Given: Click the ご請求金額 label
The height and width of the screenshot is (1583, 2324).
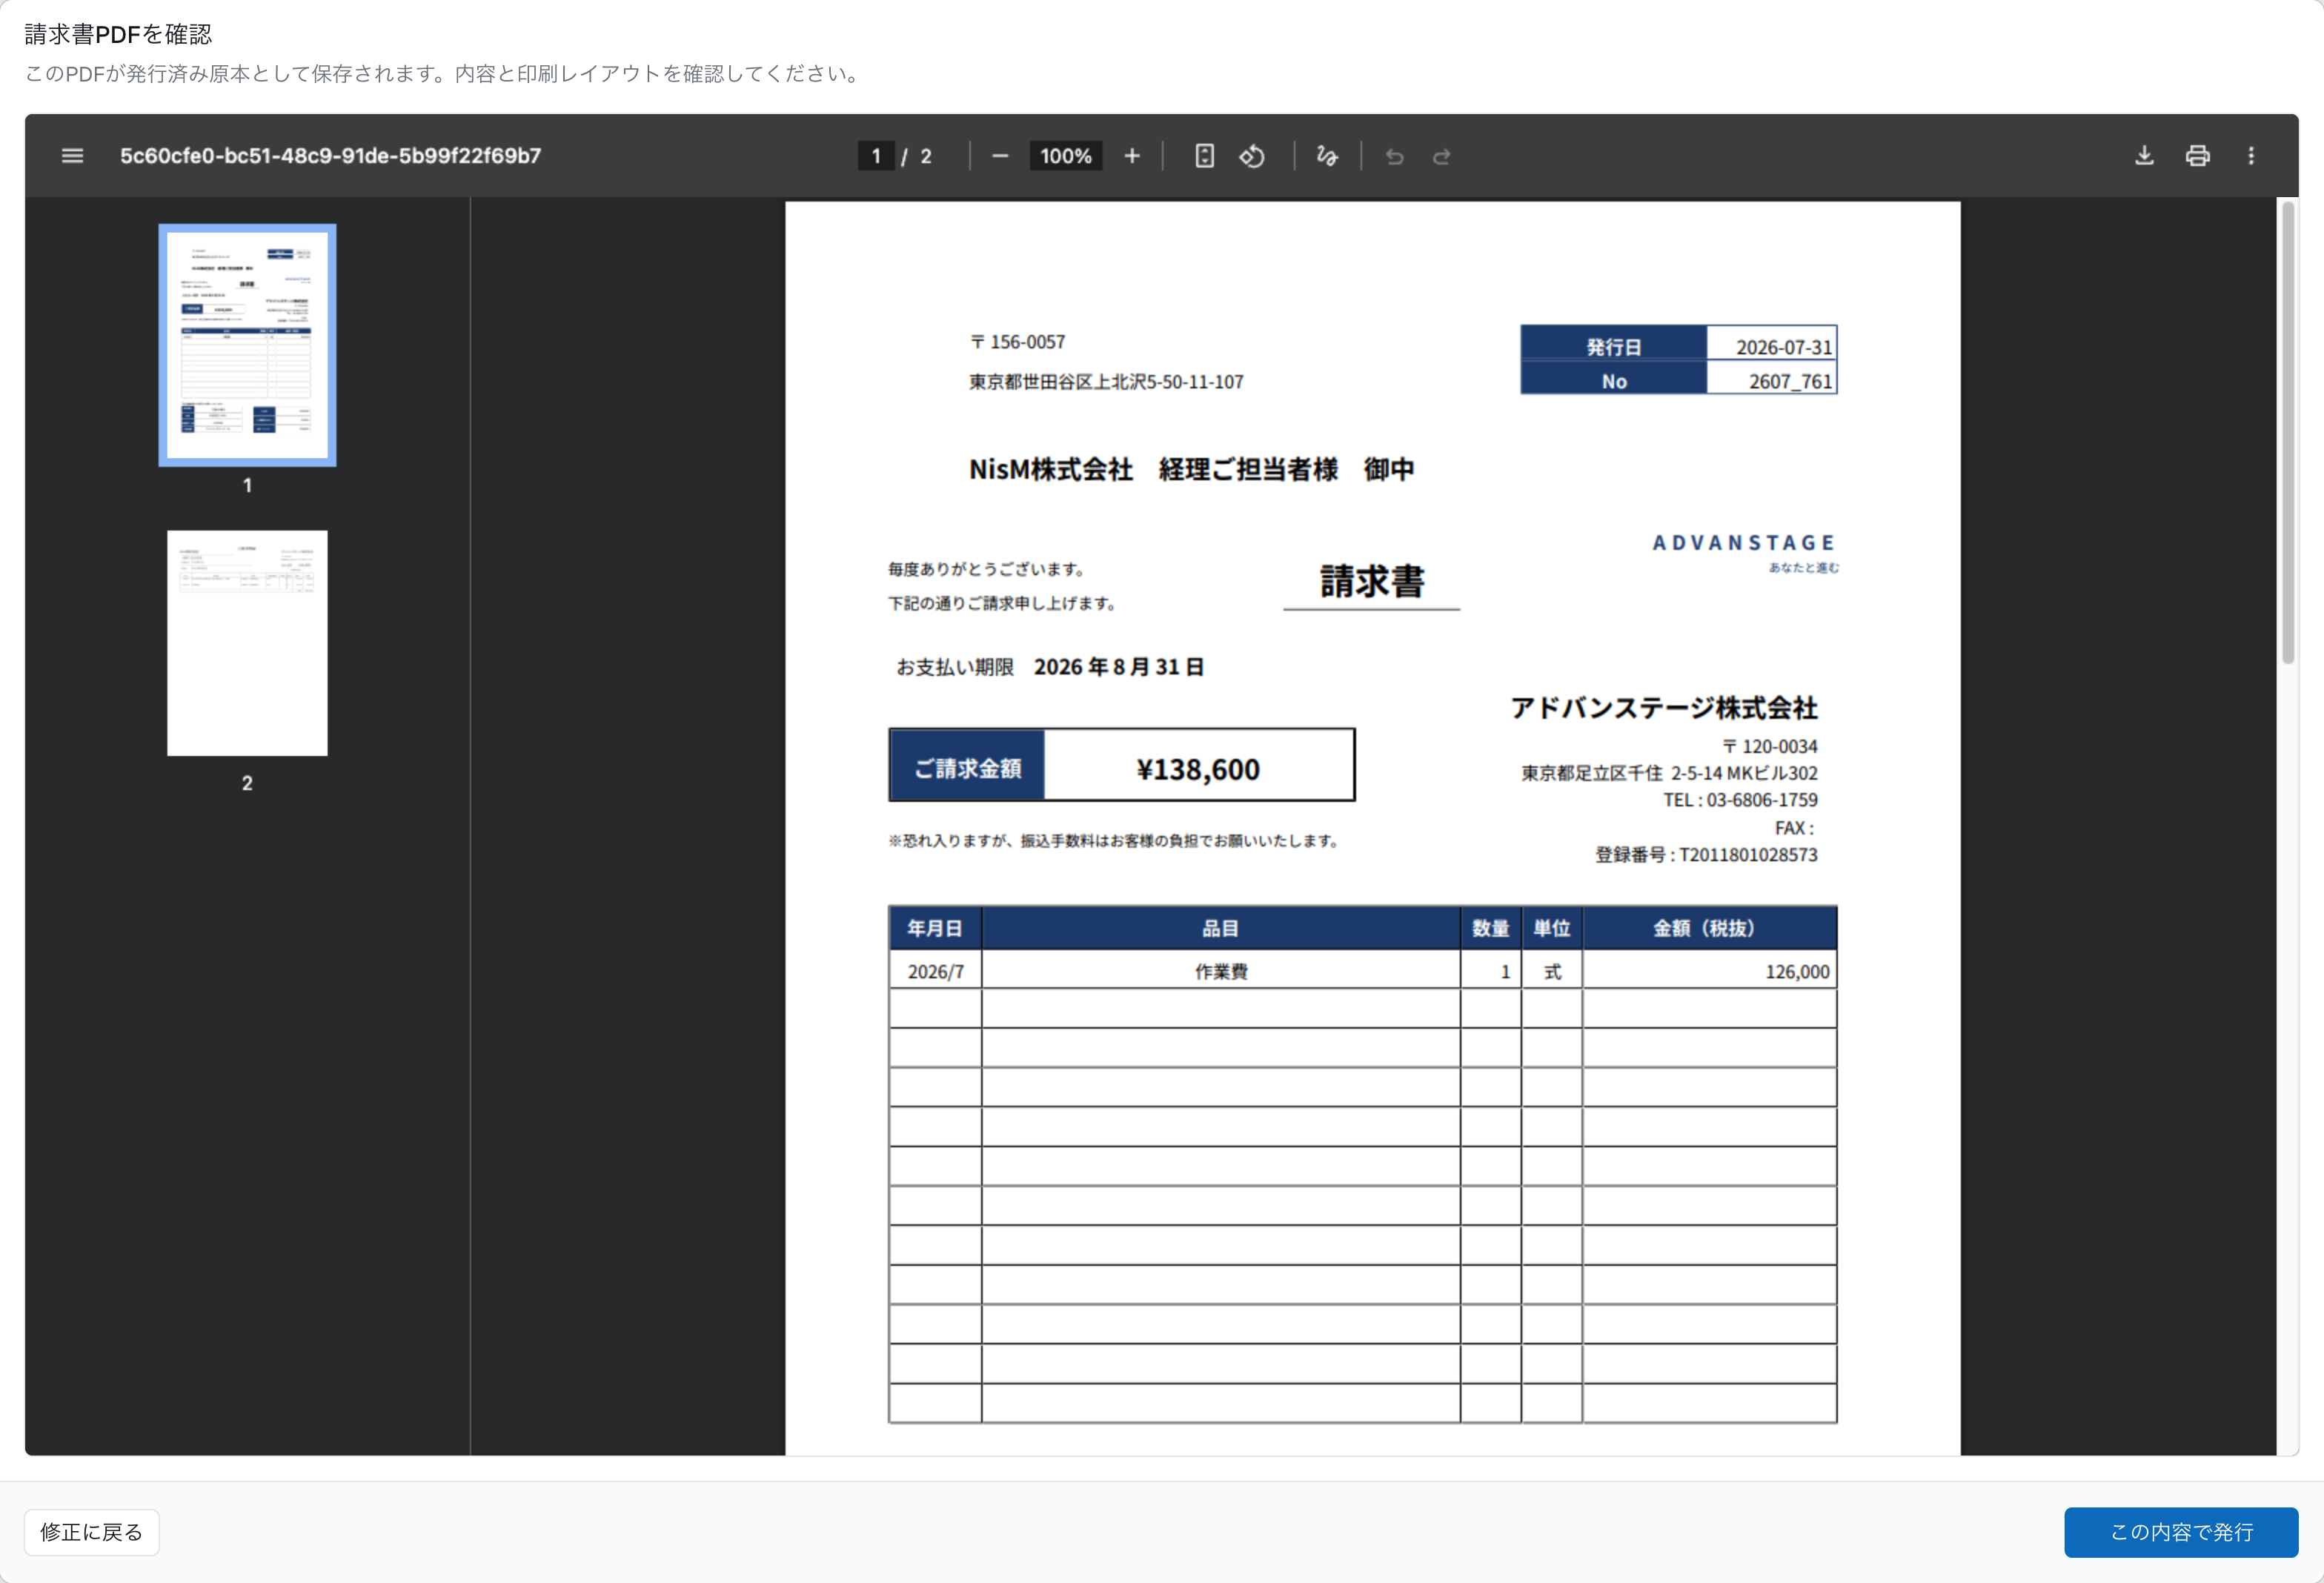Looking at the screenshot, I should click(967, 768).
